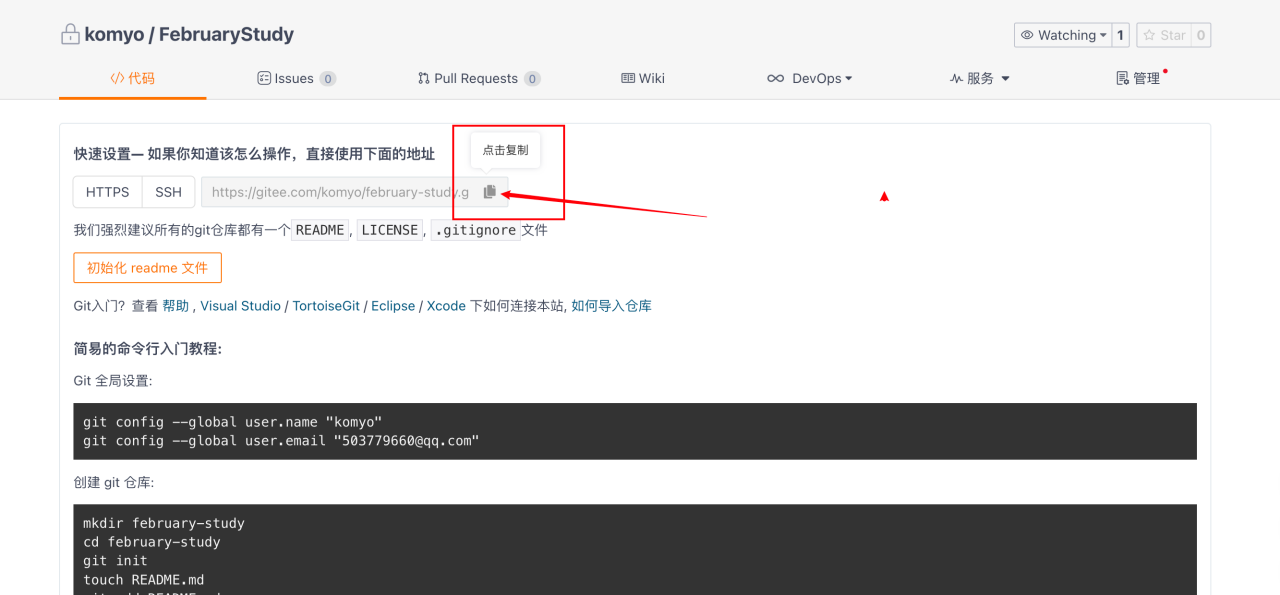Click the komyo owner link
Screen dimensions: 1280x595
(115, 35)
